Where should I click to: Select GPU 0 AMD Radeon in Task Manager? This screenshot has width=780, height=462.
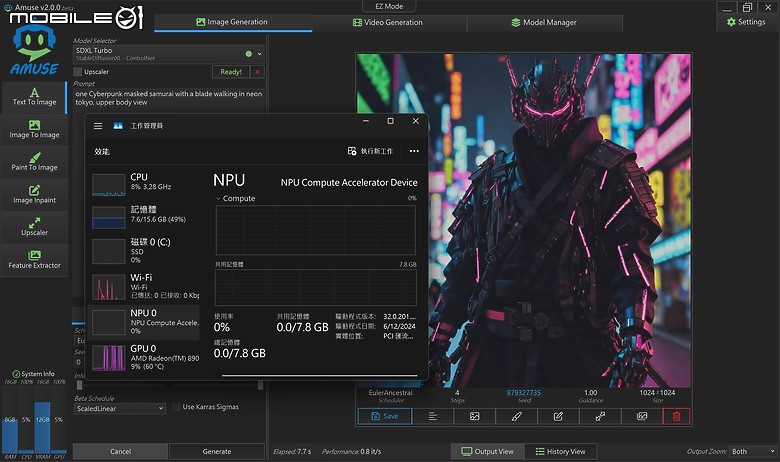(x=145, y=357)
